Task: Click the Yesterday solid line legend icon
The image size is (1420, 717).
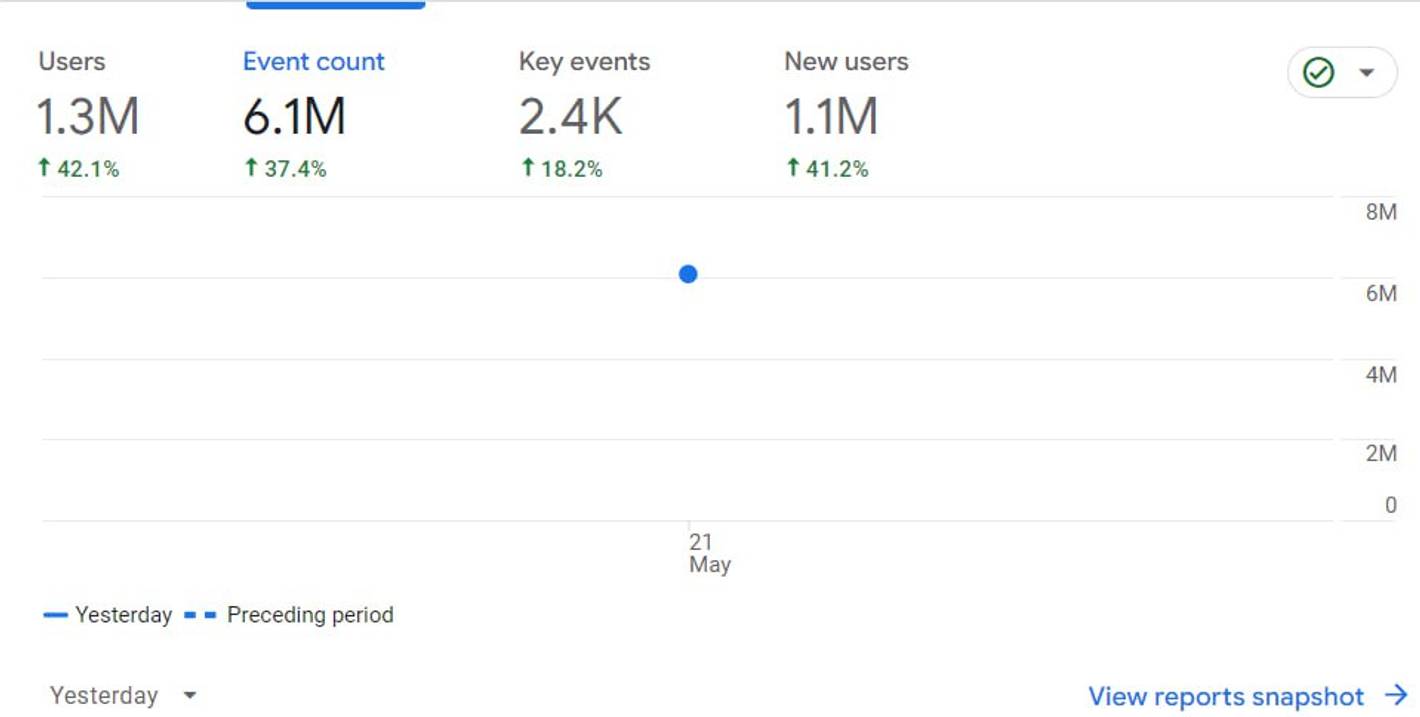Action: pyautogui.click(x=54, y=615)
